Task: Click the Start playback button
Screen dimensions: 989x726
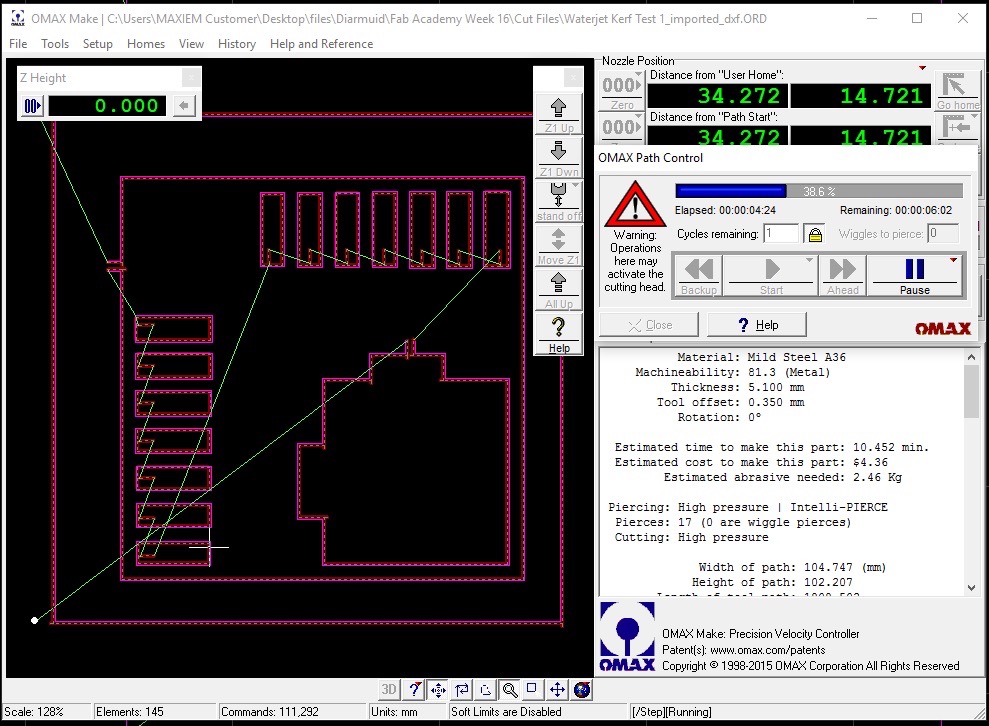Action: 771,275
